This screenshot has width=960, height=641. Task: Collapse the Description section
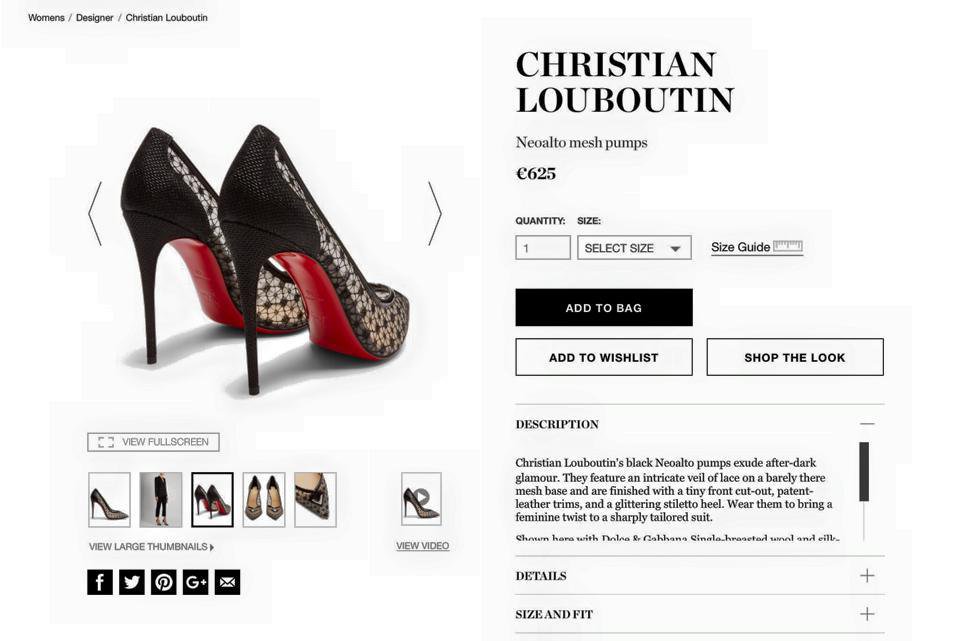[x=867, y=424]
